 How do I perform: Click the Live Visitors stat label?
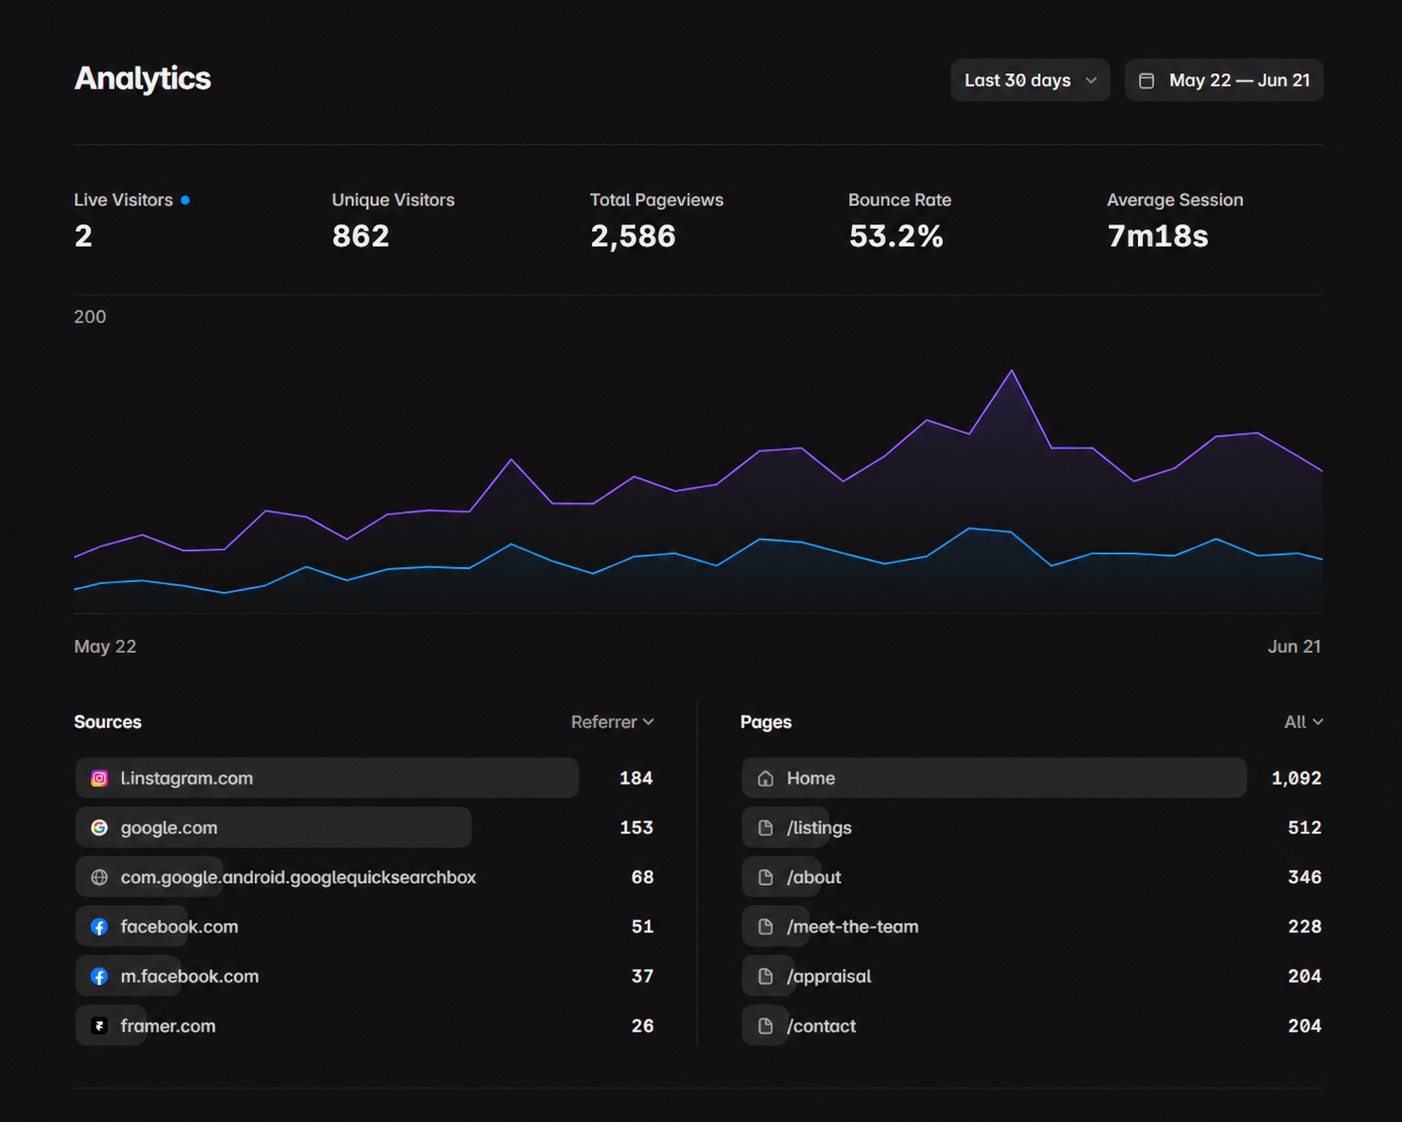[123, 200]
